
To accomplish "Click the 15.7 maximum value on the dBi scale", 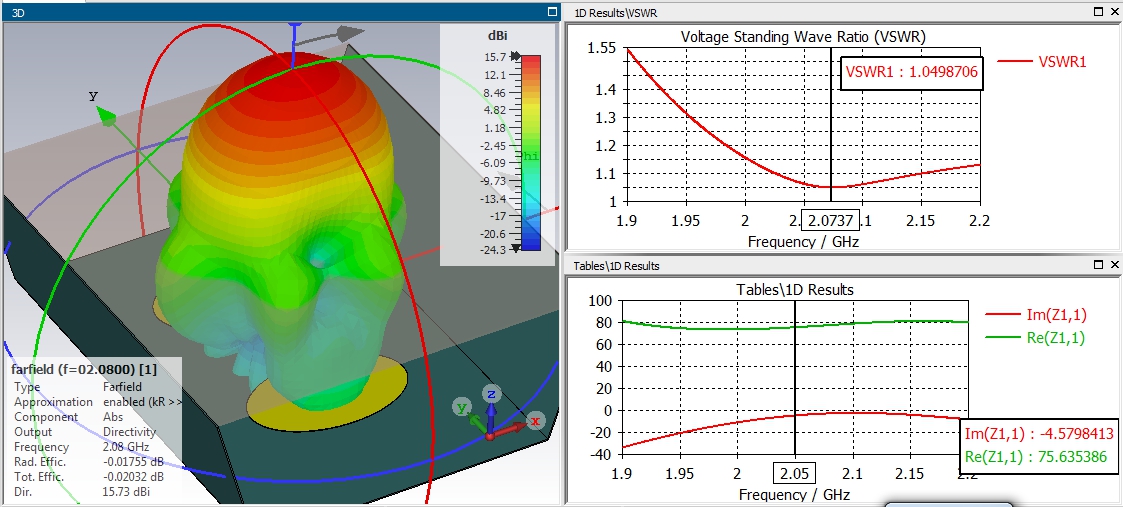I will click(496, 57).
